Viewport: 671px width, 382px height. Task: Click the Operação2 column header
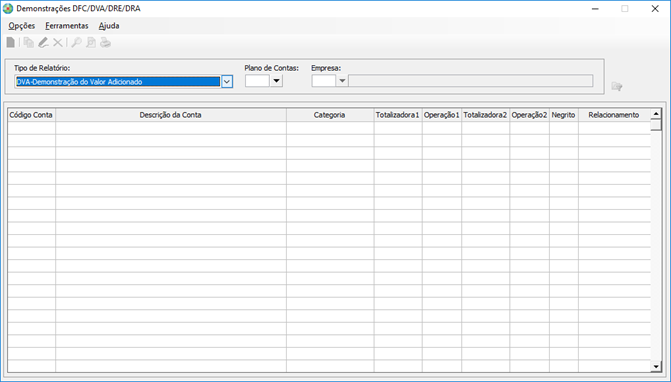pos(529,115)
